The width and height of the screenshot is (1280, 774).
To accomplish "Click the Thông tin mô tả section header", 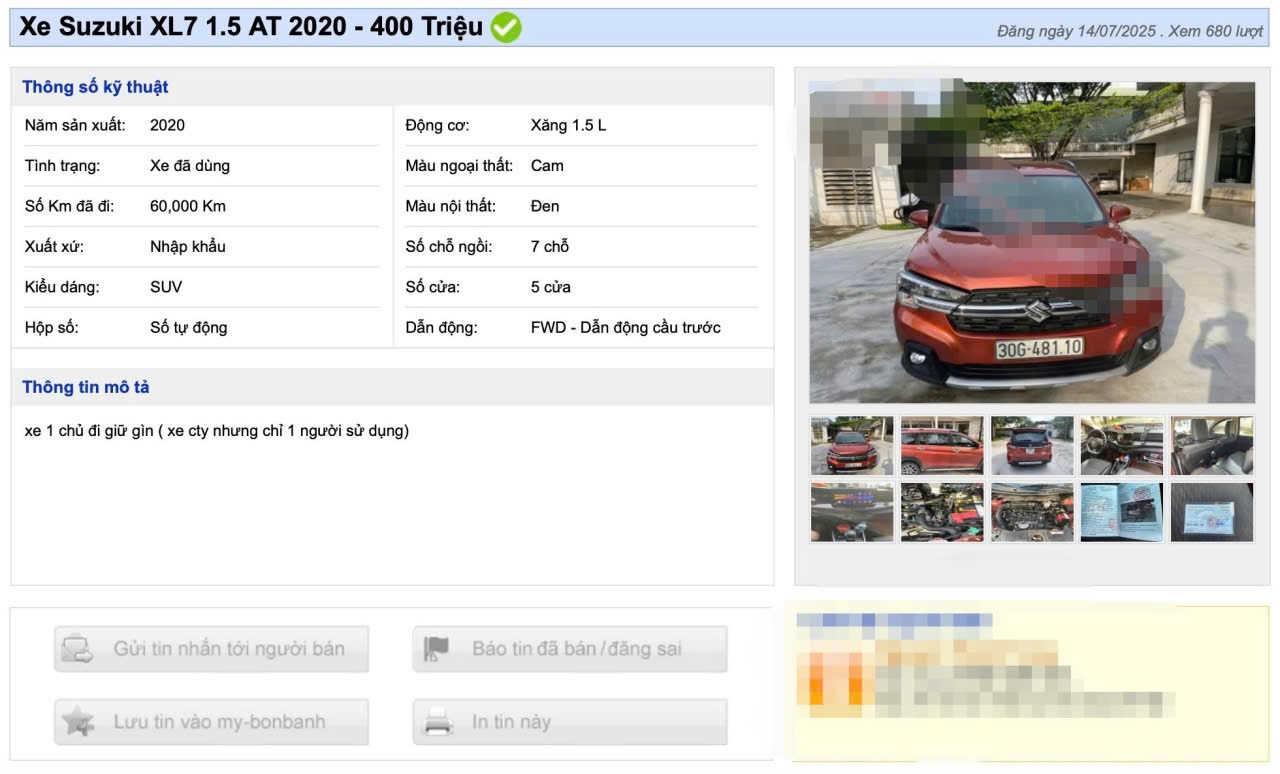I will pos(86,387).
